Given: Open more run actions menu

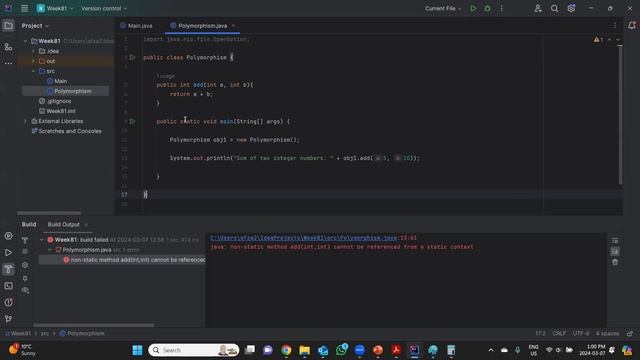Looking at the screenshot, I should [x=502, y=8].
